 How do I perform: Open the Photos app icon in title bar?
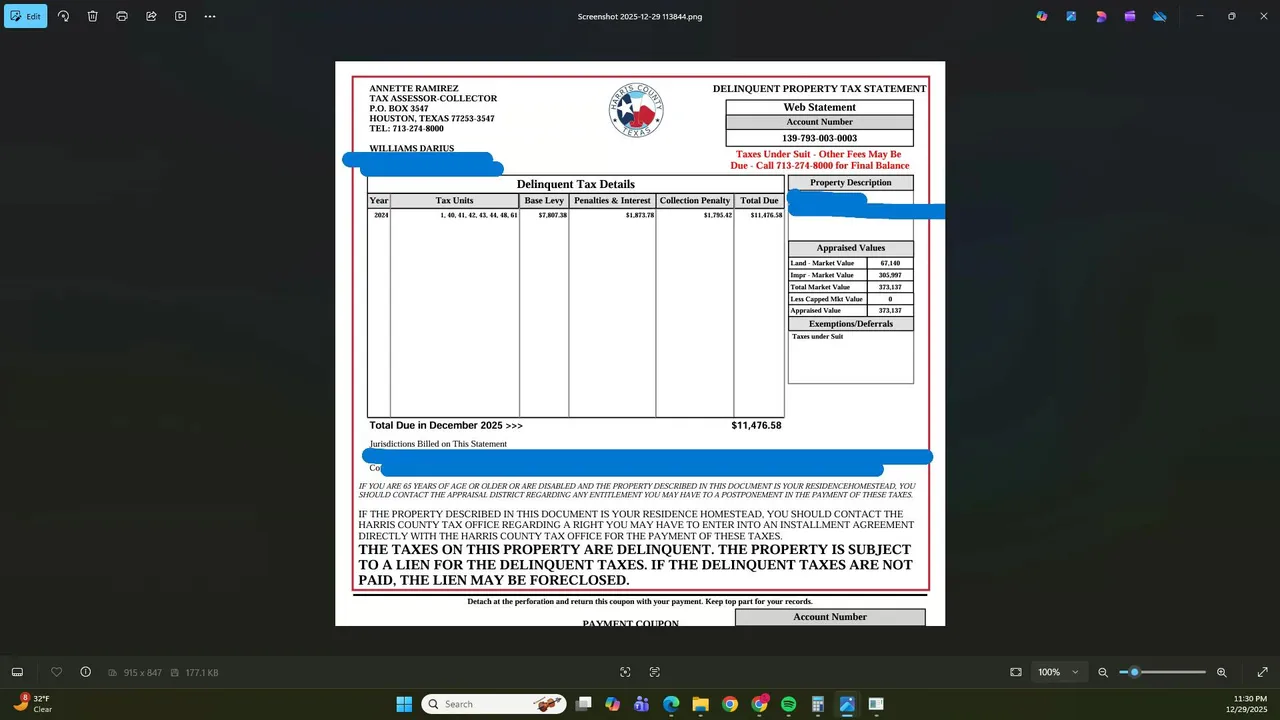tap(1071, 16)
